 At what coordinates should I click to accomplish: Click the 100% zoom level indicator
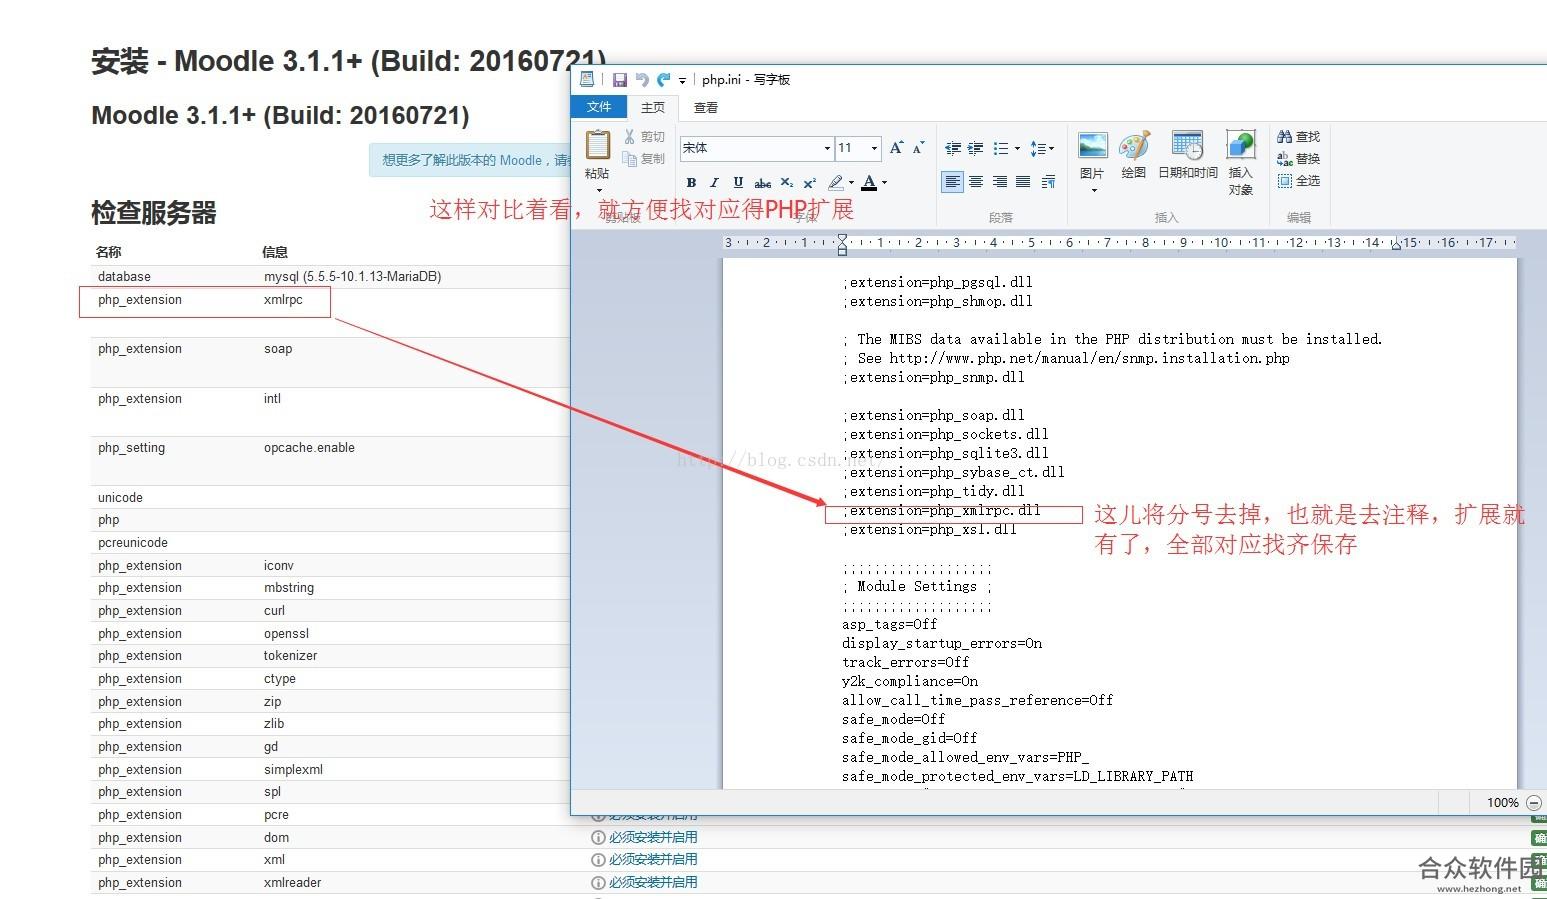tap(1502, 803)
